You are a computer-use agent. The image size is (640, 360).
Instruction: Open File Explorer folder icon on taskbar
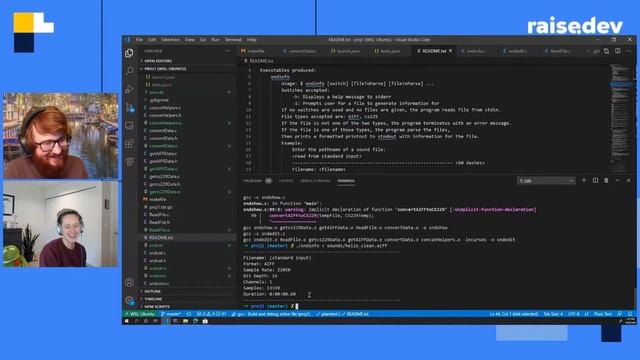coord(185,321)
